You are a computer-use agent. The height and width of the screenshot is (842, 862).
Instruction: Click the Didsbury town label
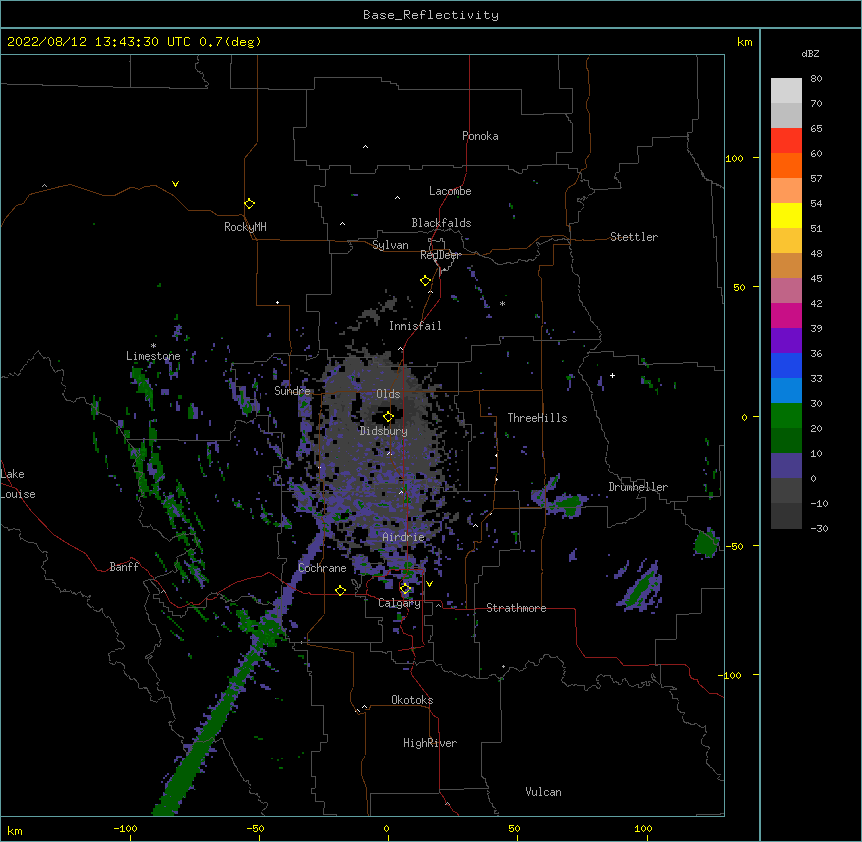(384, 431)
